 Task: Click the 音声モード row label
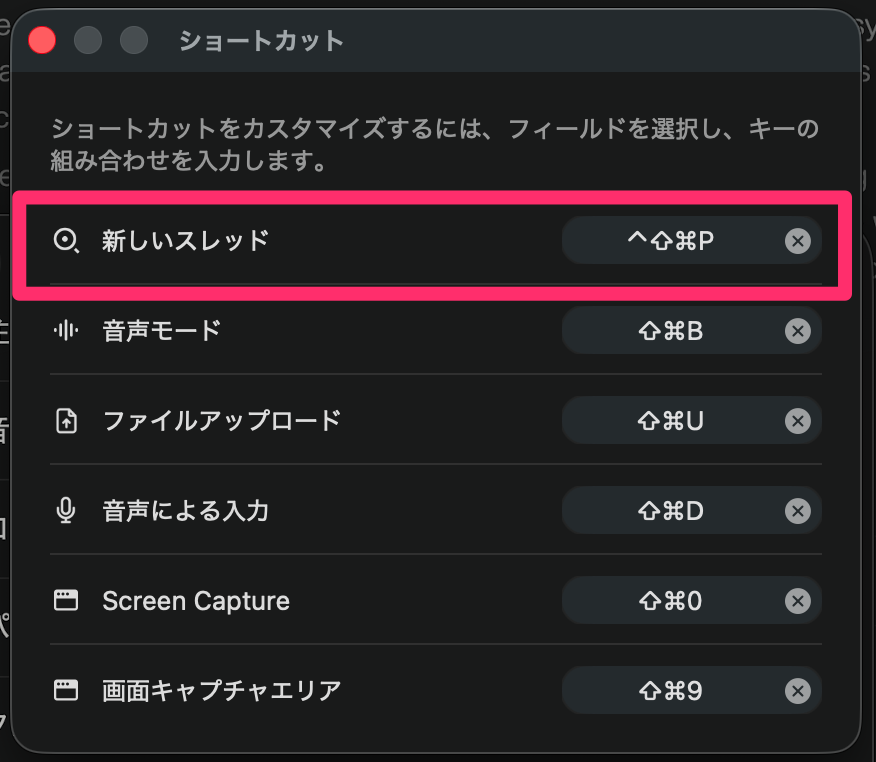161,331
